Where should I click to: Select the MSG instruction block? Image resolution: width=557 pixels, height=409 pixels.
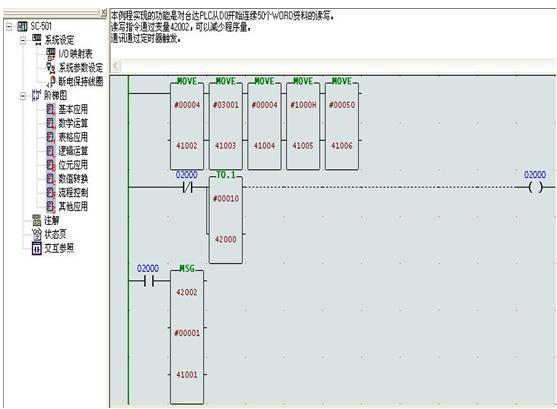(x=187, y=335)
